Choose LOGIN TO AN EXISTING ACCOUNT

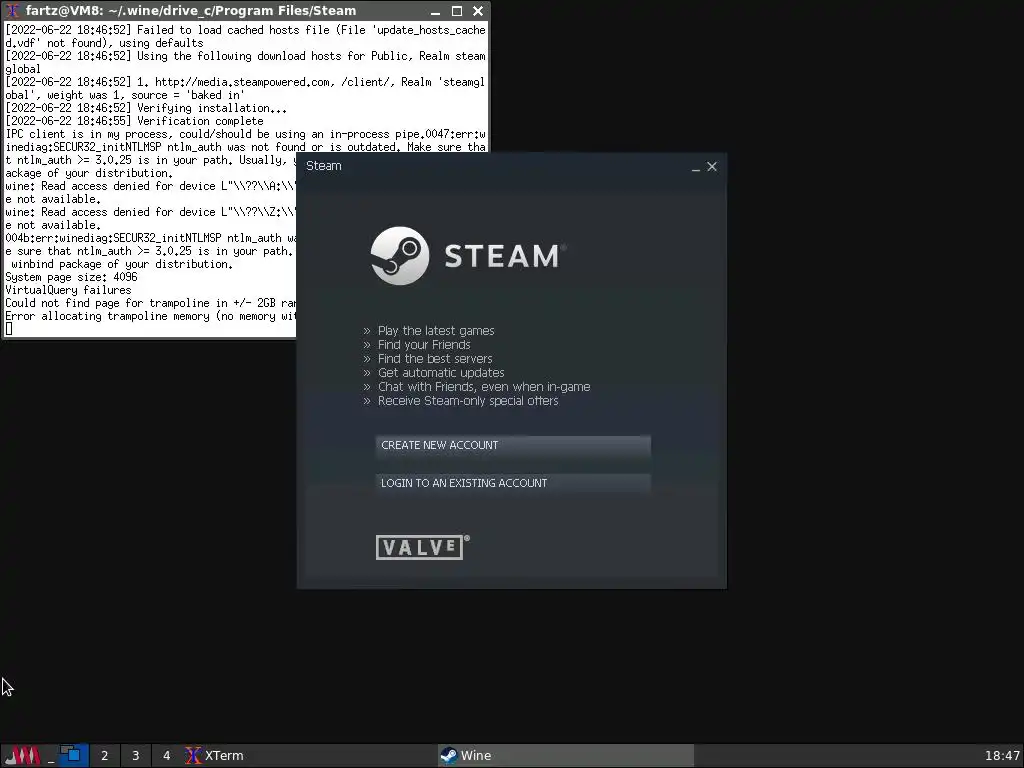513,483
